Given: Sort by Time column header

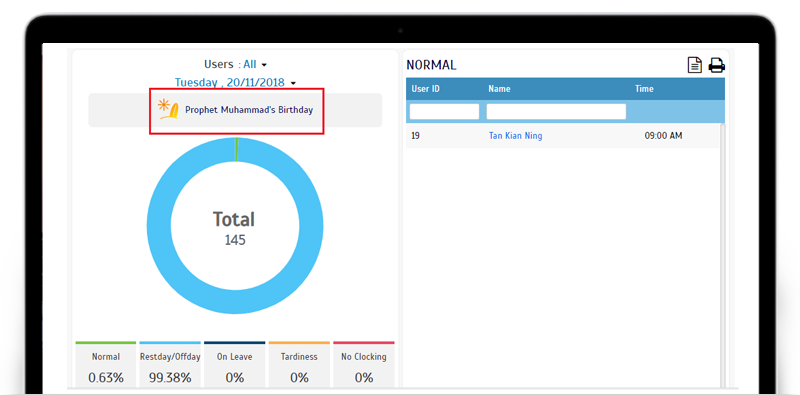Looking at the screenshot, I should tap(644, 89).
